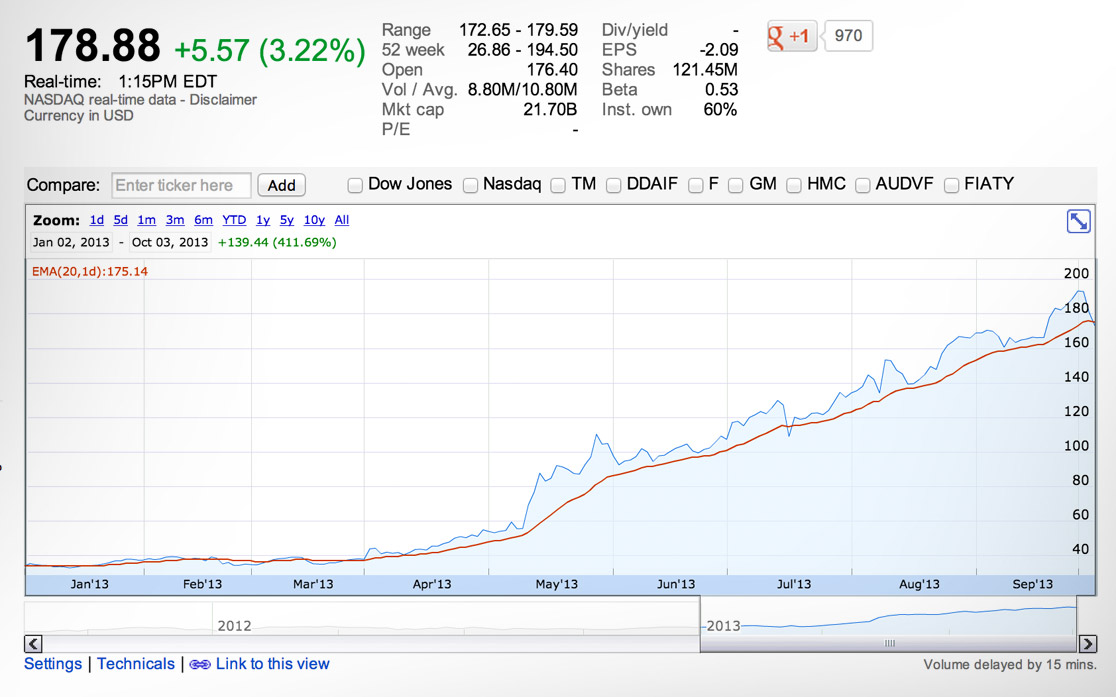Click the Vol / Avg. value 8.80M/10.80M
This screenshot has width=1116, height=697.
[x=522, y=90]
